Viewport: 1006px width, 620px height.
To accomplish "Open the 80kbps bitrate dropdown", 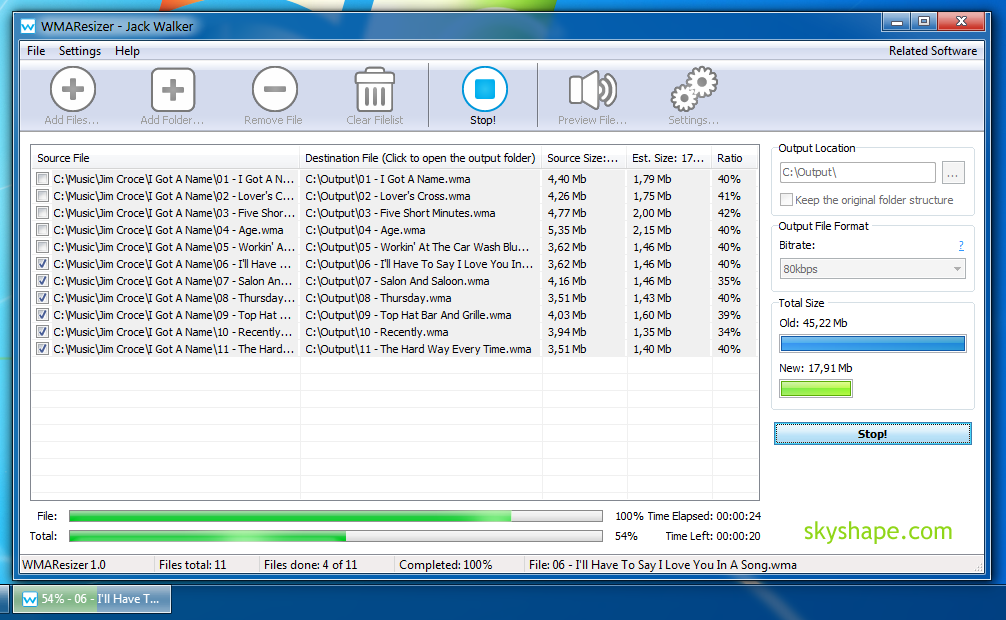I will pos(872,269).
